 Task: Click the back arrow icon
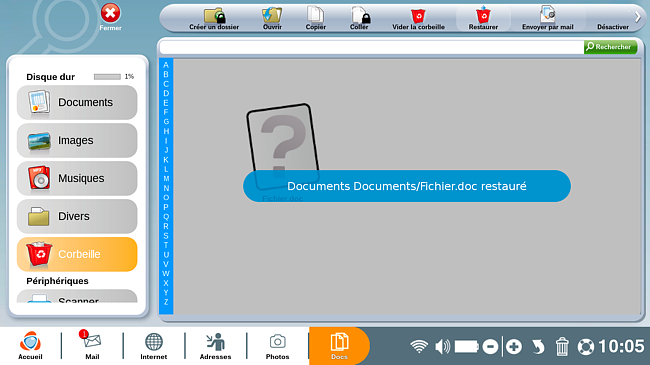(538, 346)
